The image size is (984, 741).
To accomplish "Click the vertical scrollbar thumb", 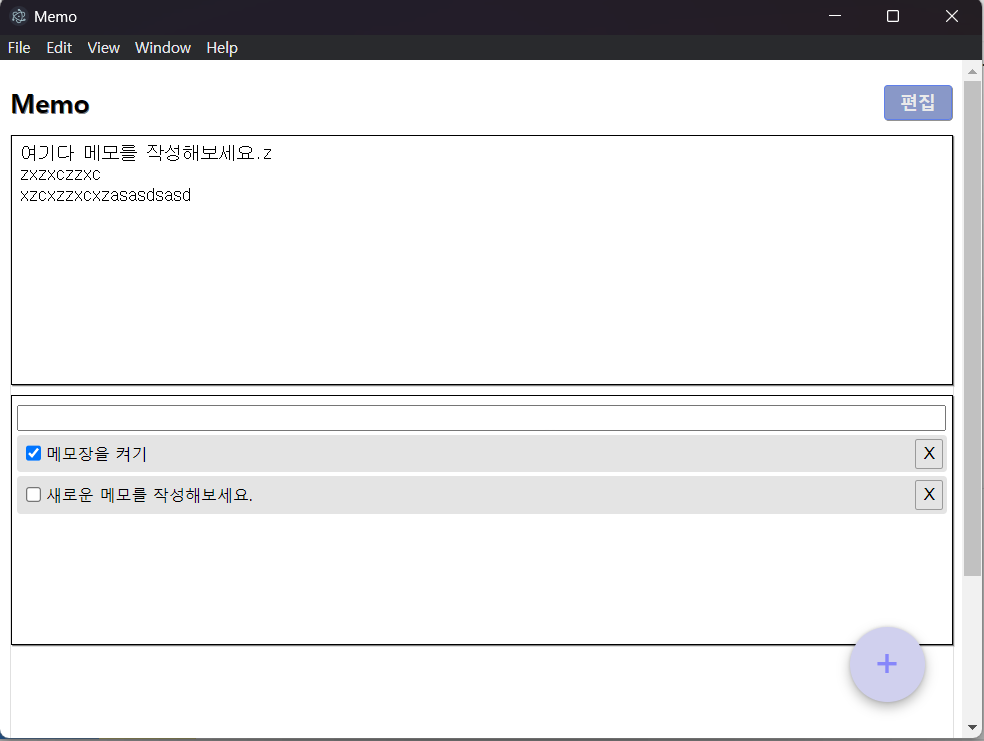I will pos(973,328).
